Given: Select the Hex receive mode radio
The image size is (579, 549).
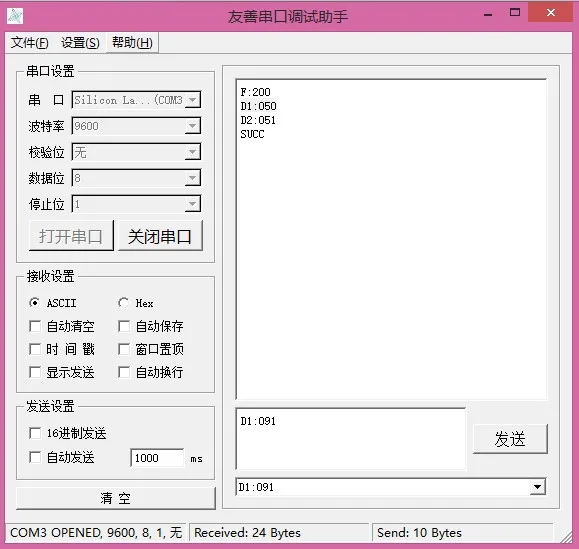Looking at the screenshot, I should click(x=123, y=303).
